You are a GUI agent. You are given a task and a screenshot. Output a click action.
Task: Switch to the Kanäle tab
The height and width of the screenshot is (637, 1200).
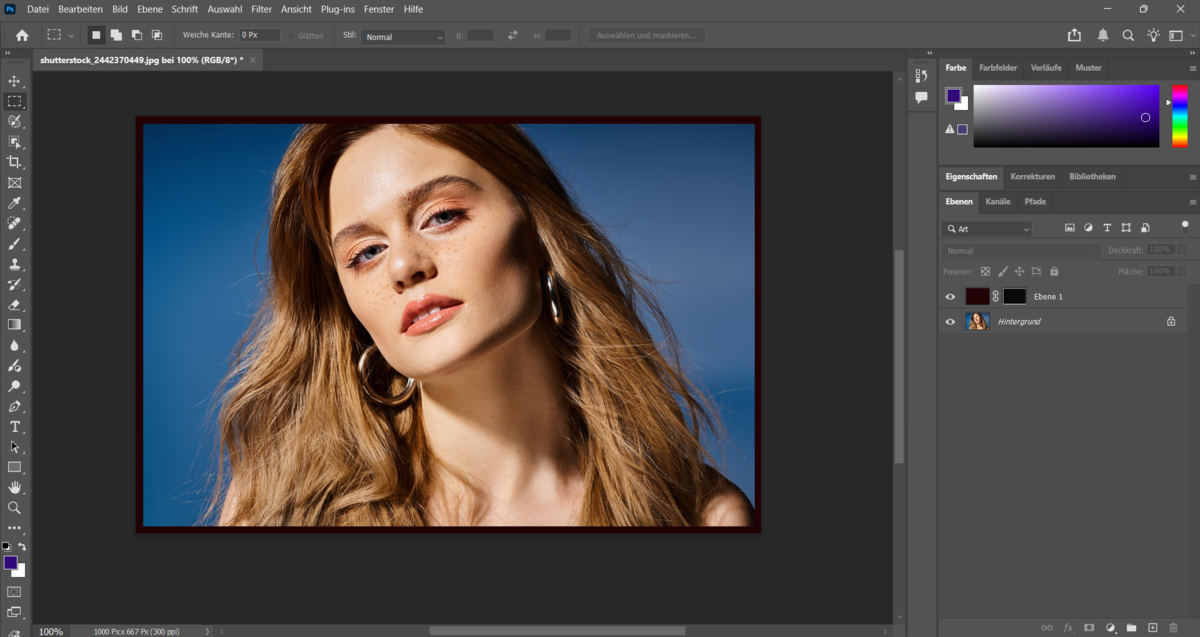pos(997,202)
